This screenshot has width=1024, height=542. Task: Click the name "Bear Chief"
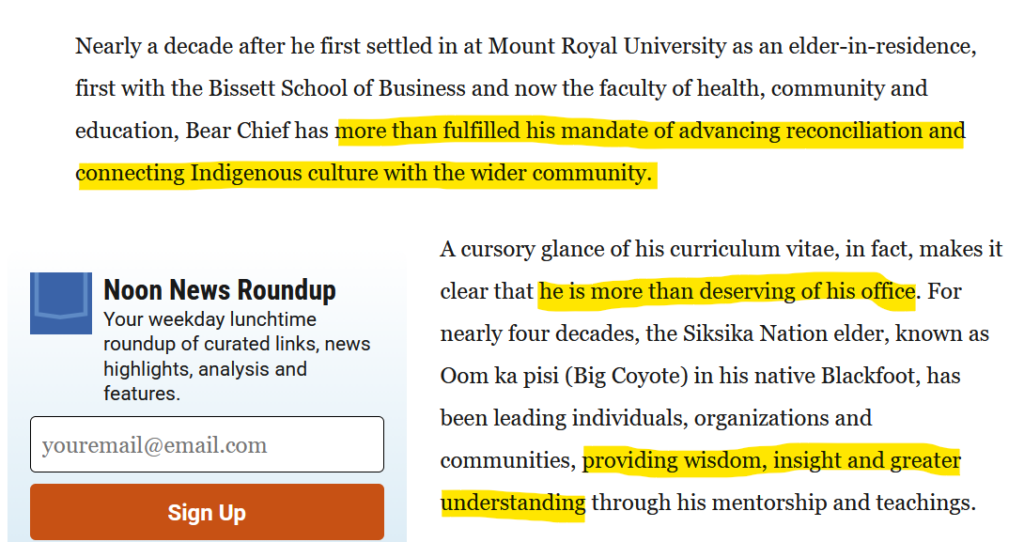point(237,131)
